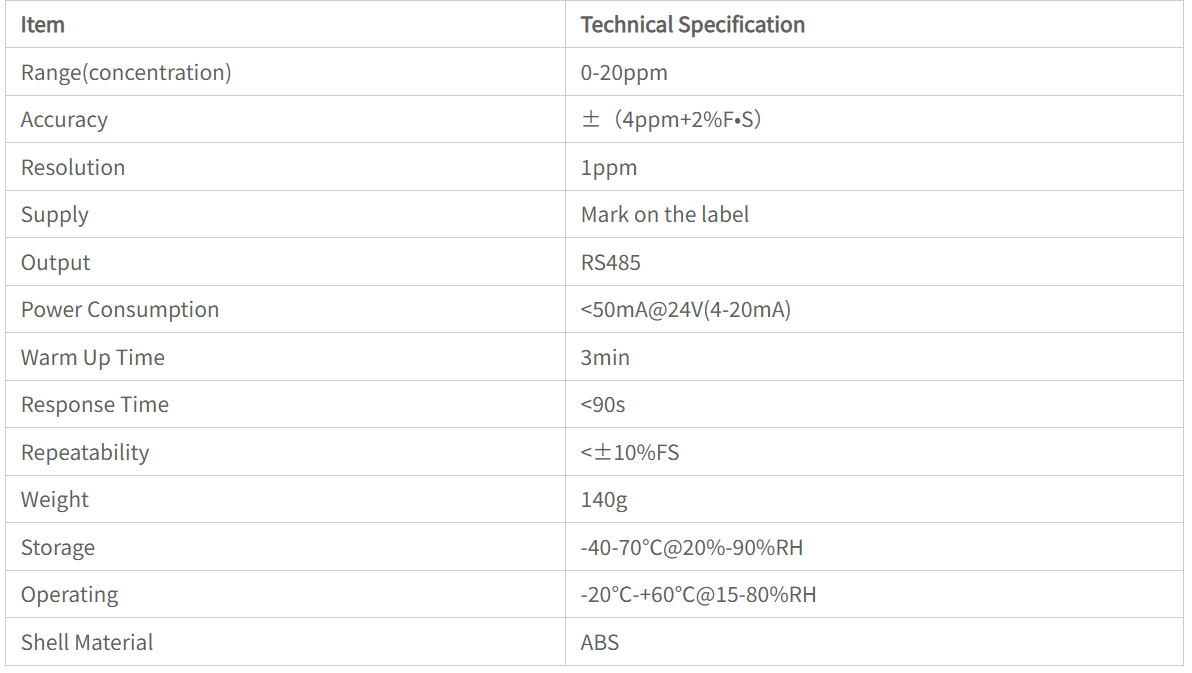The image size is (1192, 673).
Task: Select the "Power Consumption" row label
Action: point(120,310)
